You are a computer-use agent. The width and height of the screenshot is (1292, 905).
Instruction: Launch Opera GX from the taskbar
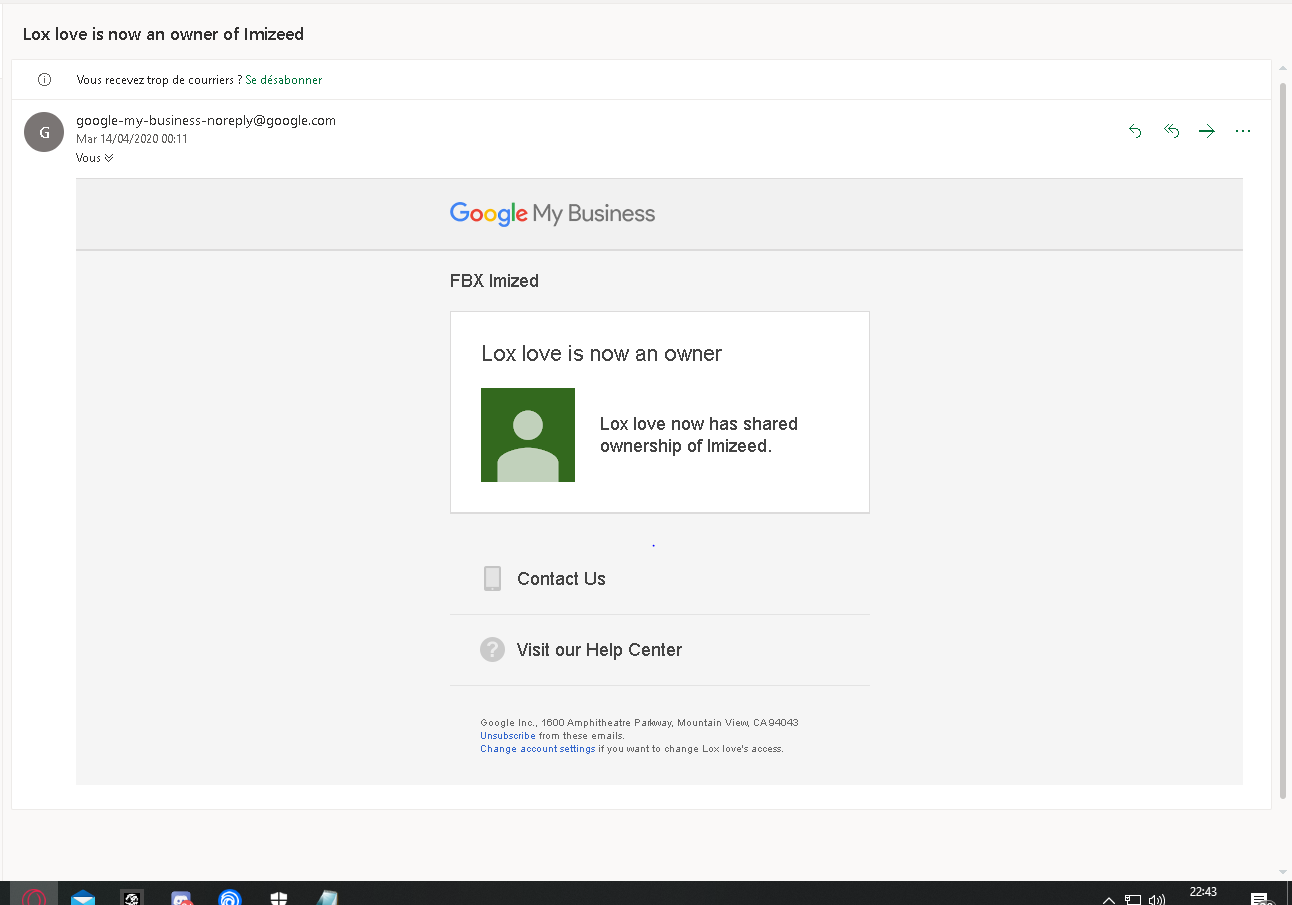tap(35, 897)
